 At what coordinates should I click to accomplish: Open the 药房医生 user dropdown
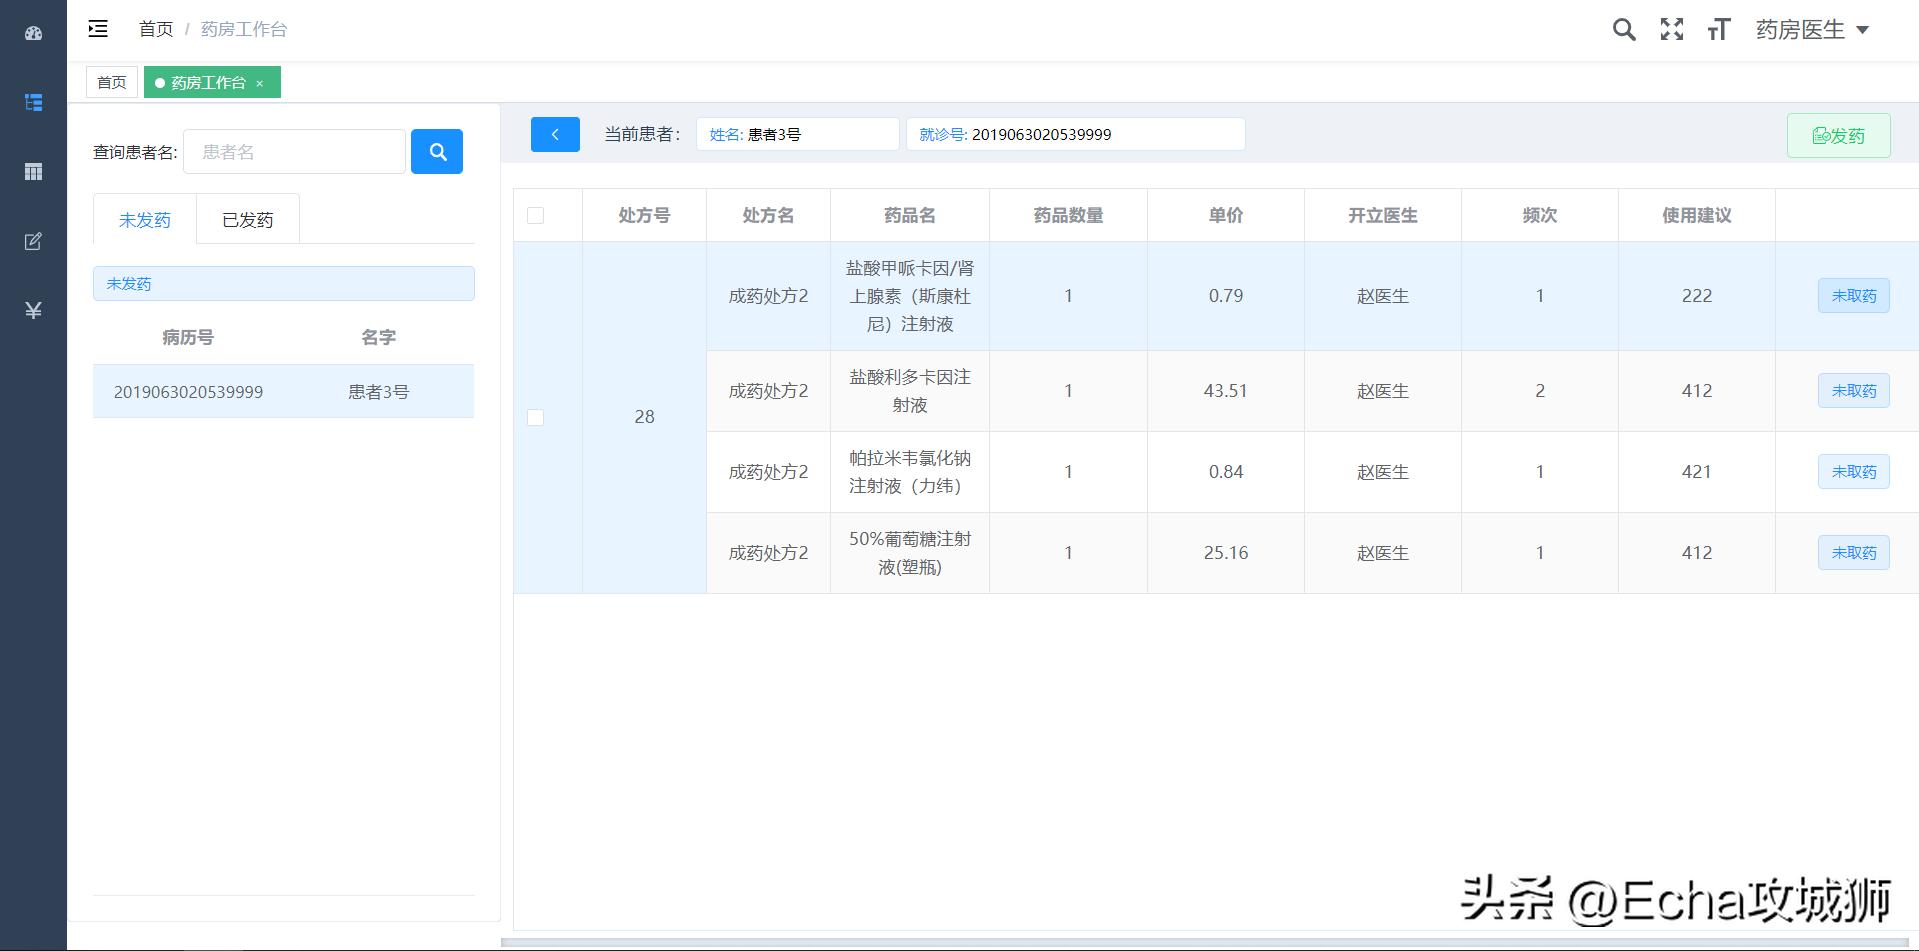point(1812,29)
